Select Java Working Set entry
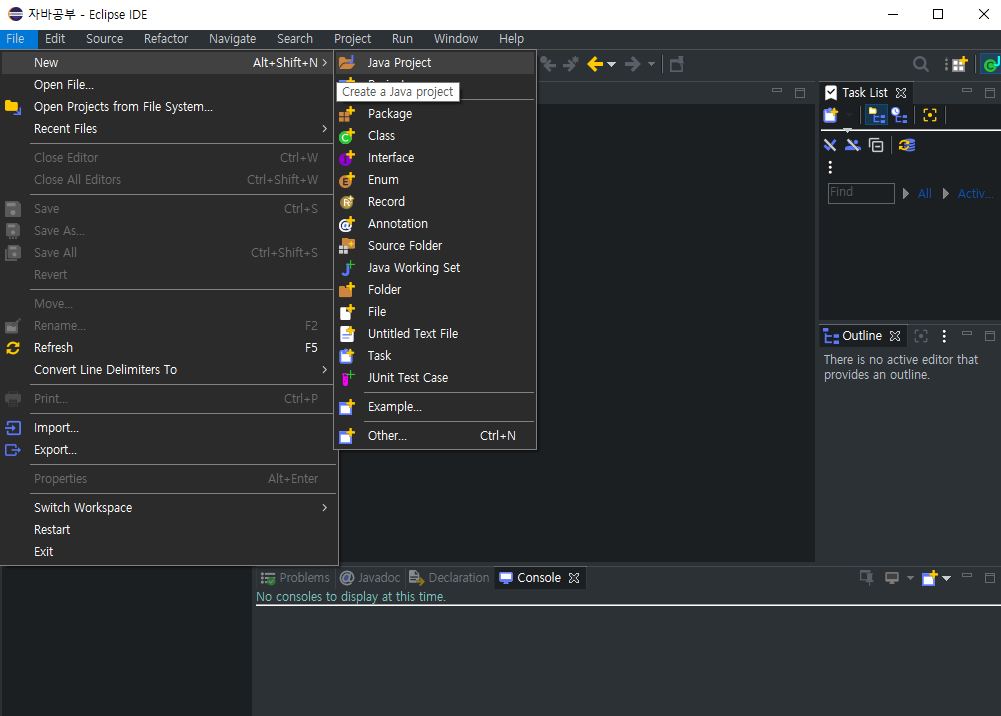 [435, 267]
